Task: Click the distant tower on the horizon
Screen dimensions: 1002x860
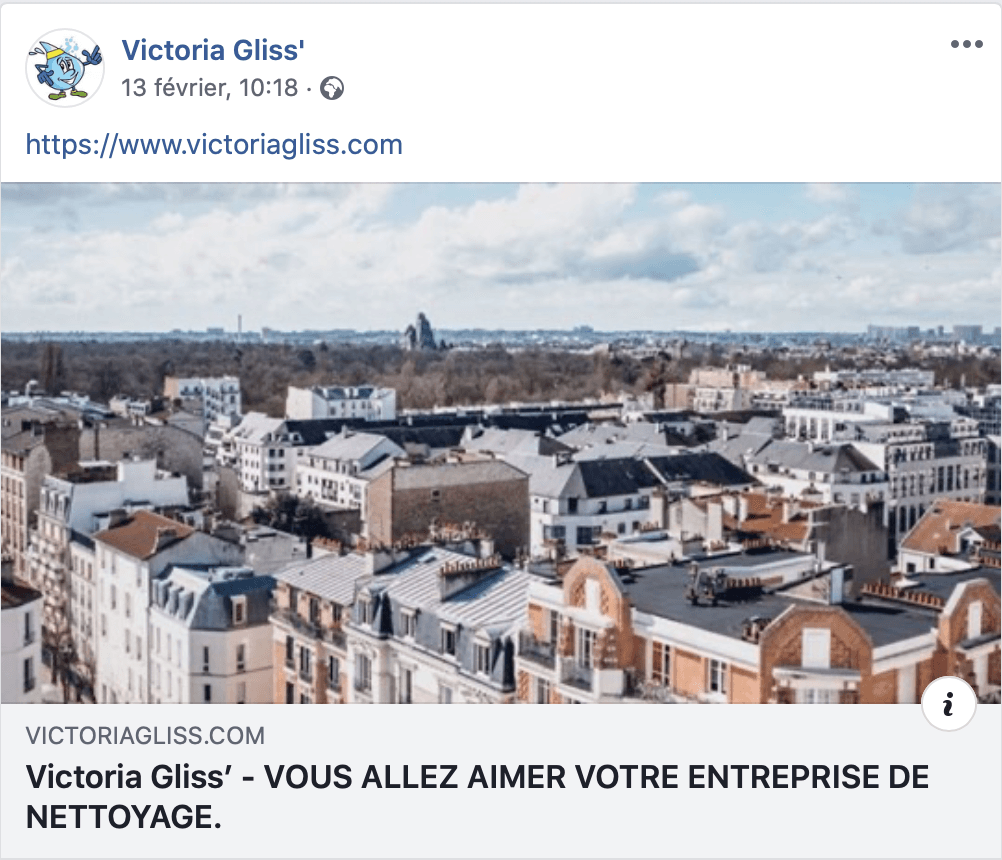Action: (420, 331)
